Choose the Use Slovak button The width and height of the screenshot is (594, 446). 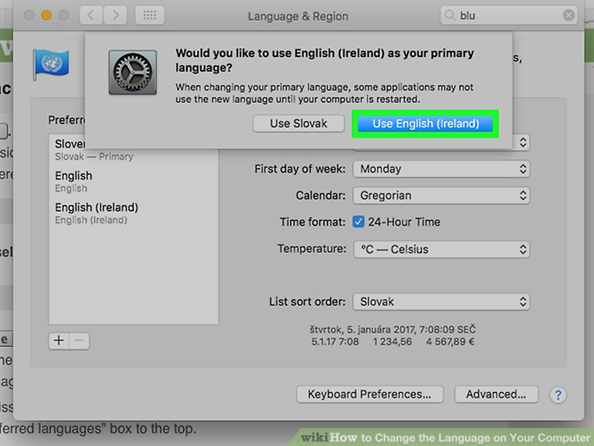tap(299, 124)
